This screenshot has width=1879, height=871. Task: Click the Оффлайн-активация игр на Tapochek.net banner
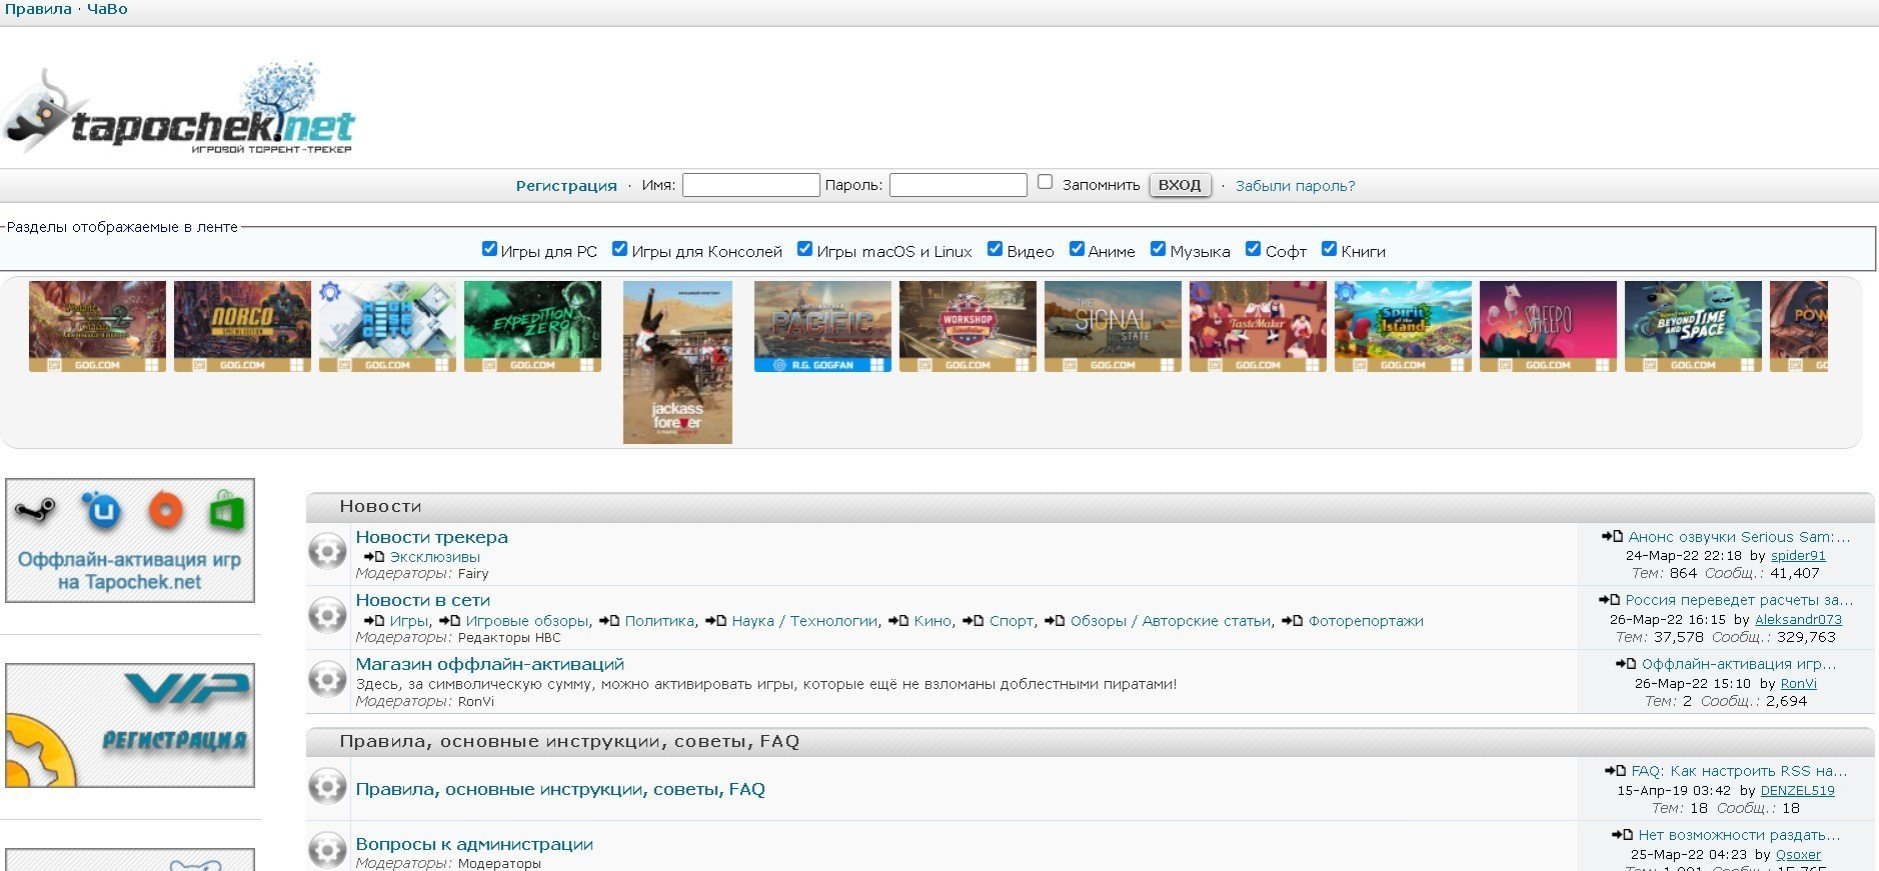[x=130, y=540]
